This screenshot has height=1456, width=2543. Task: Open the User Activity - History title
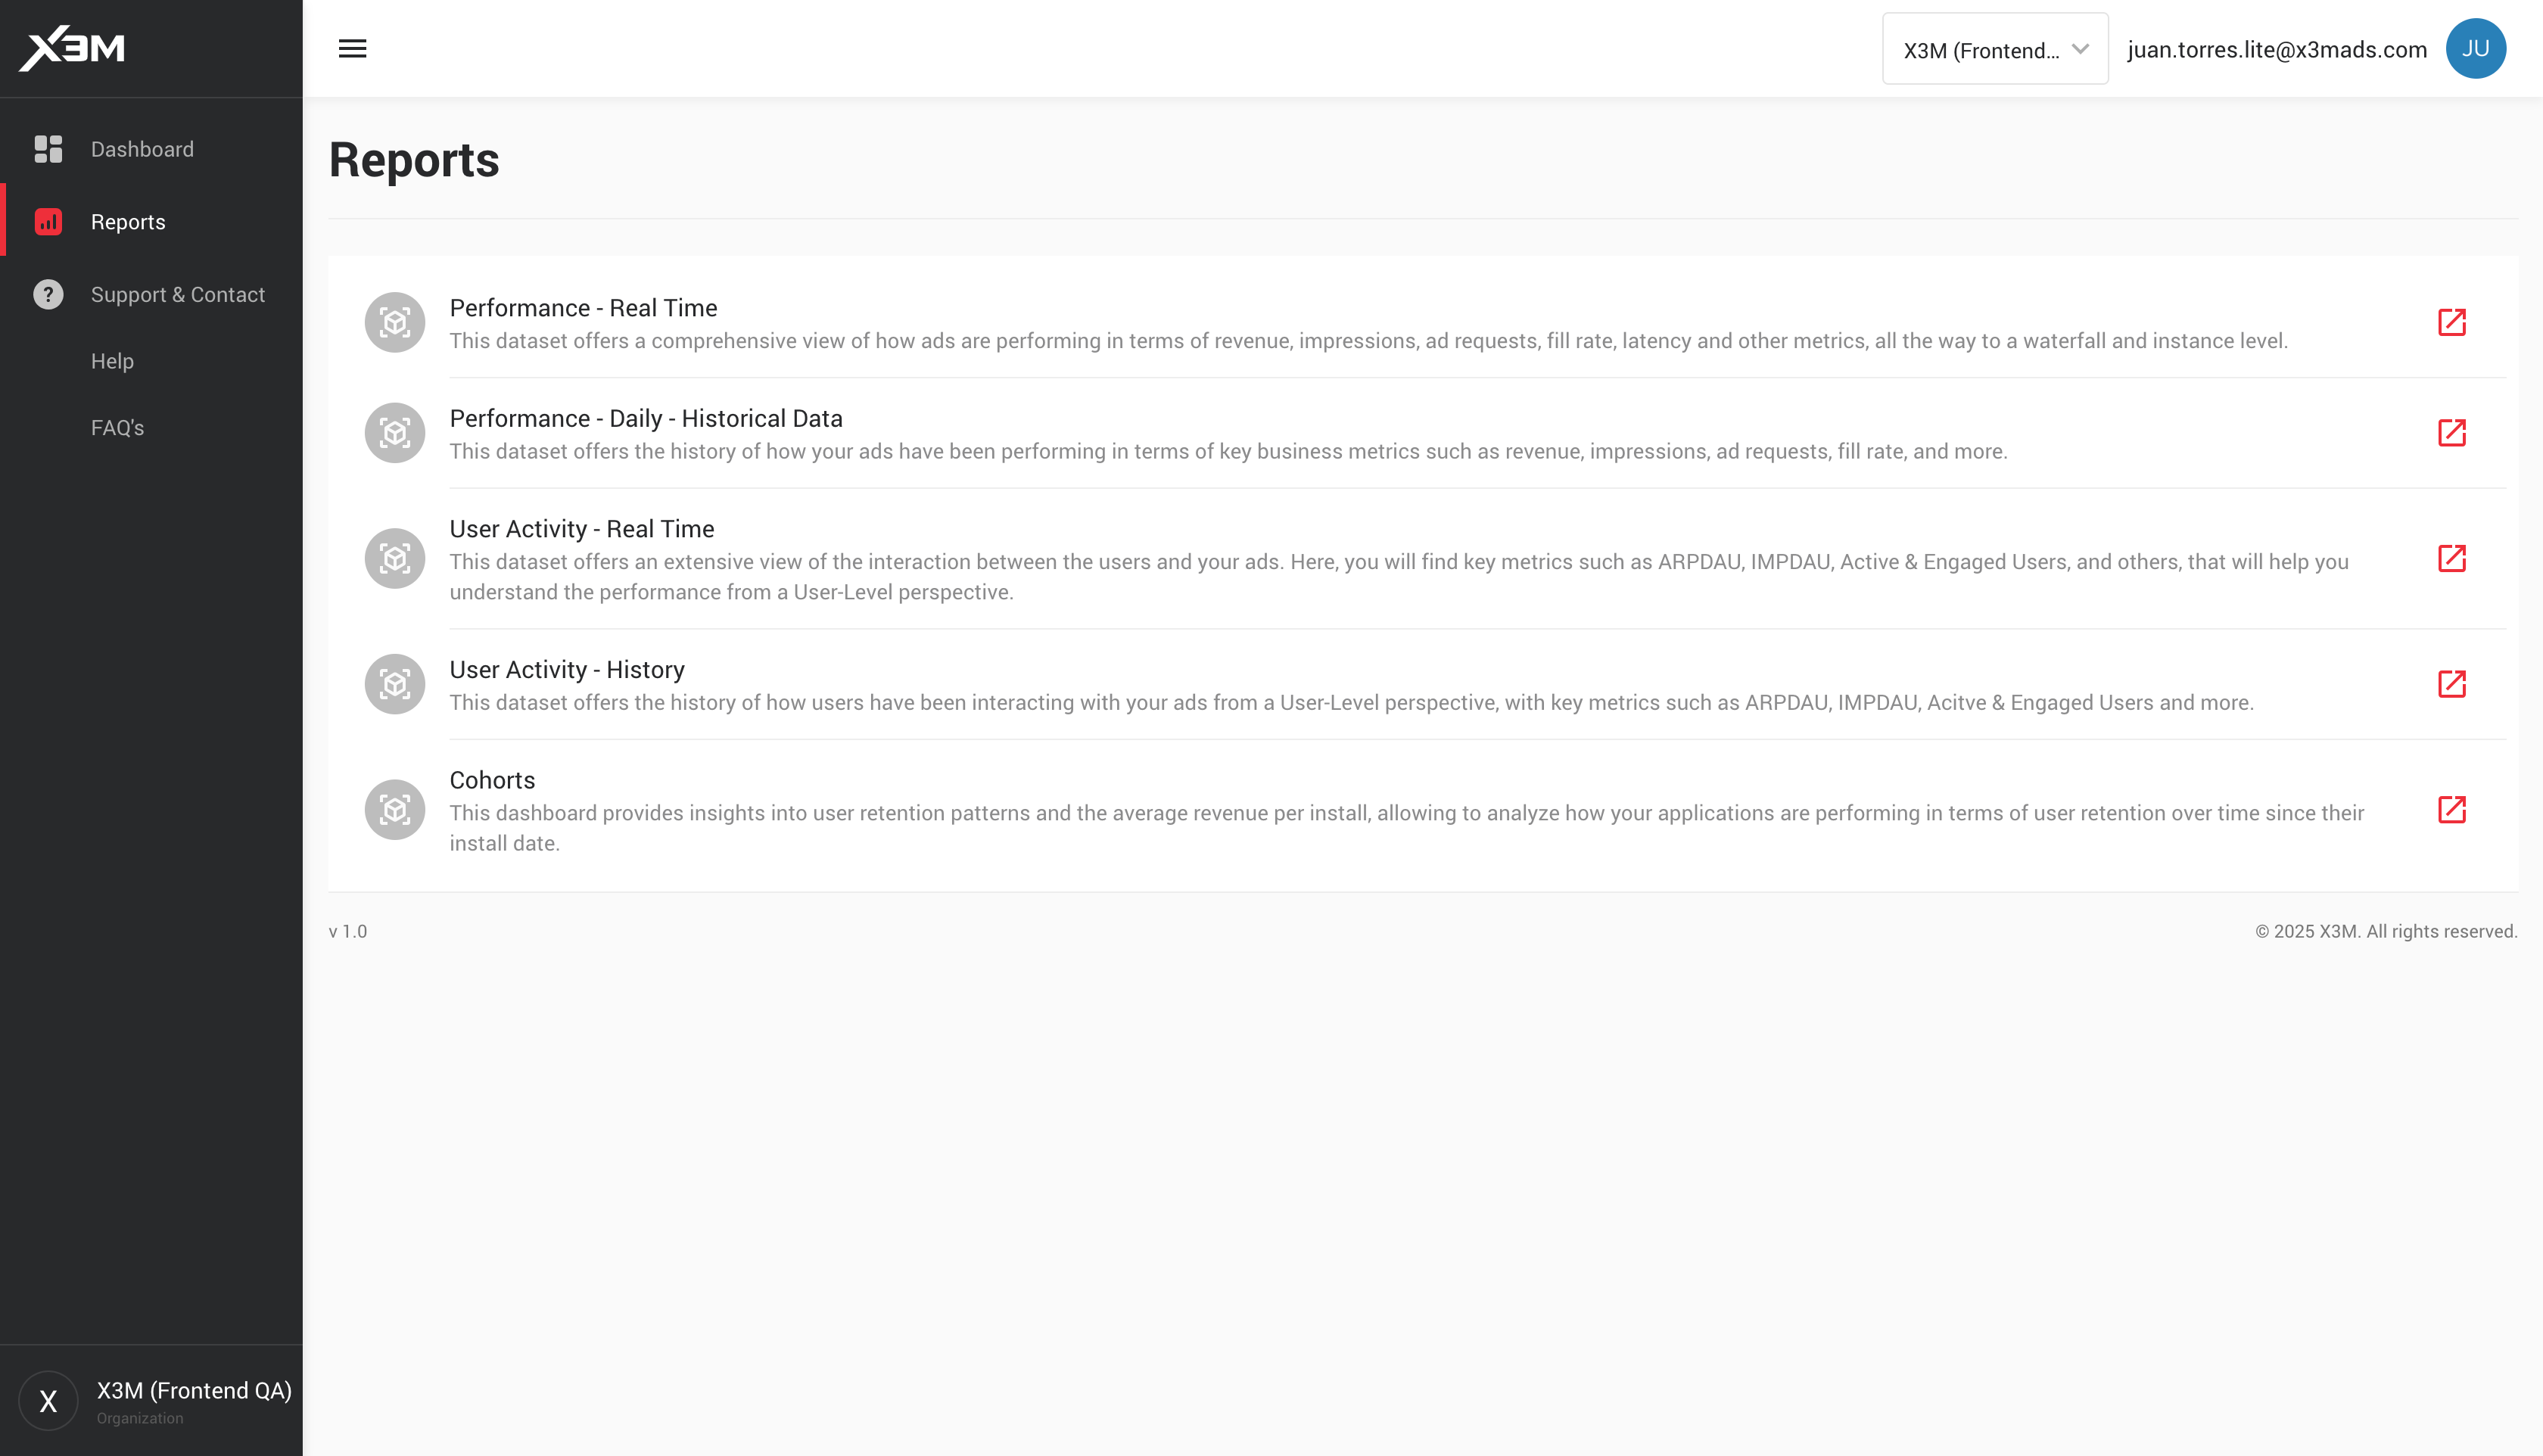[567, 670]
